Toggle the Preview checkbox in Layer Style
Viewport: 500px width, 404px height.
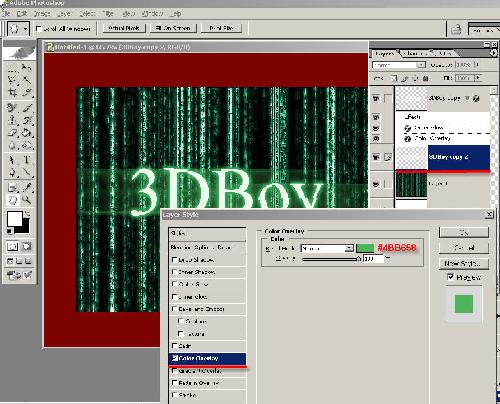451,277
